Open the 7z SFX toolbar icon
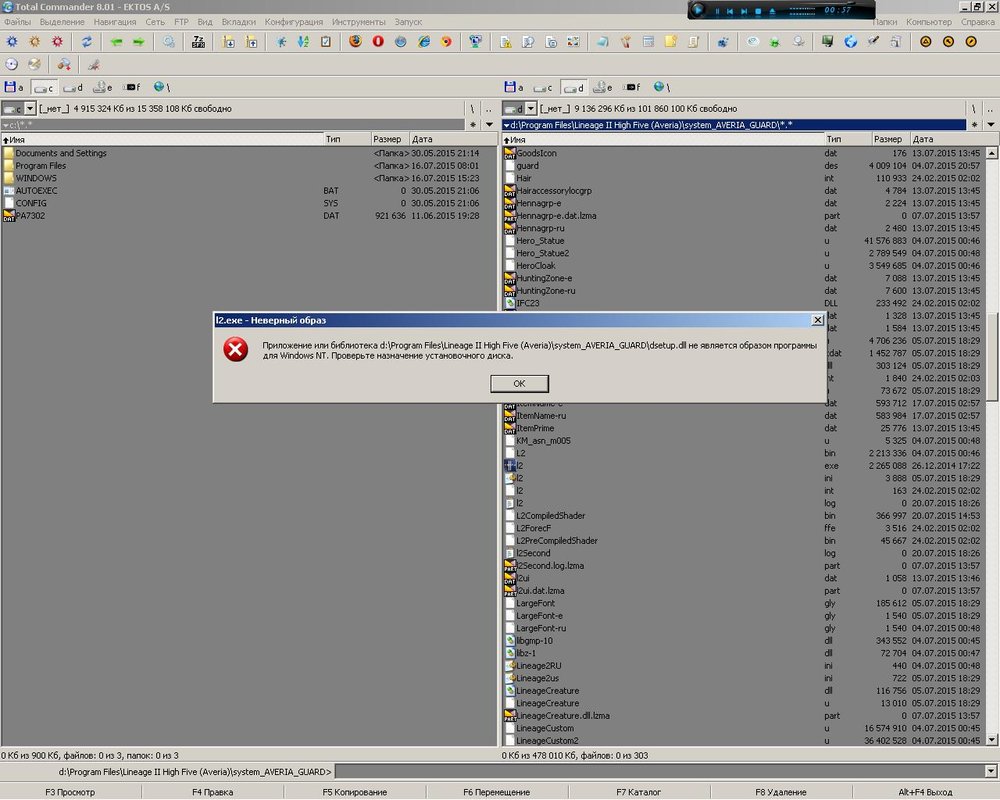1000x800 pixels. 198,42
